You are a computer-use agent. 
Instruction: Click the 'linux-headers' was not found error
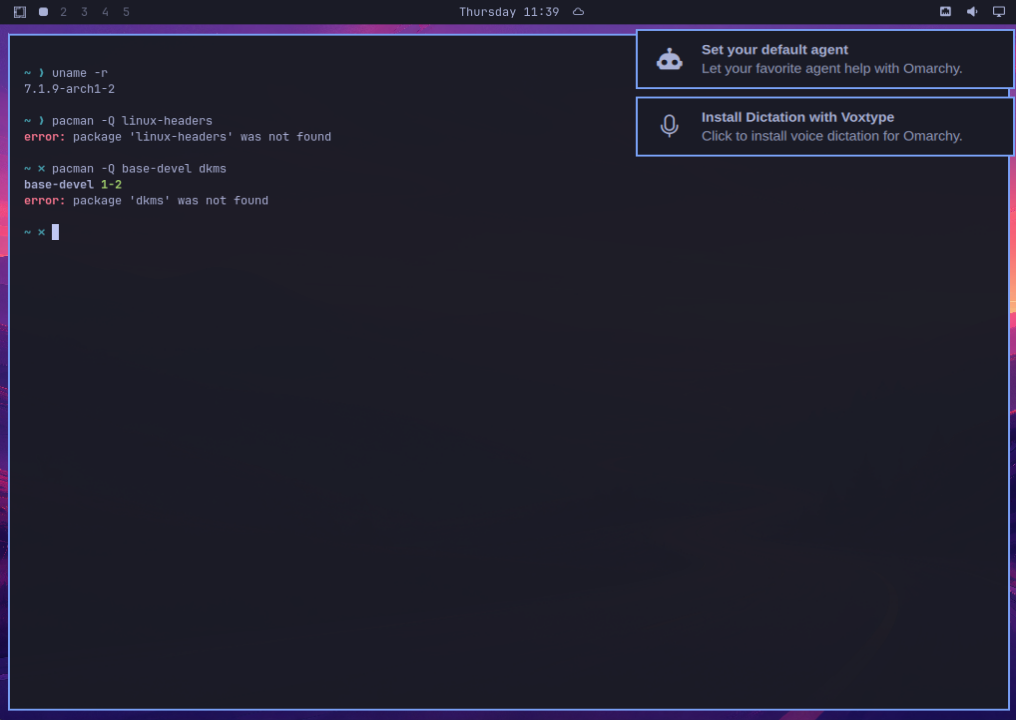click(x=178, y=137)
